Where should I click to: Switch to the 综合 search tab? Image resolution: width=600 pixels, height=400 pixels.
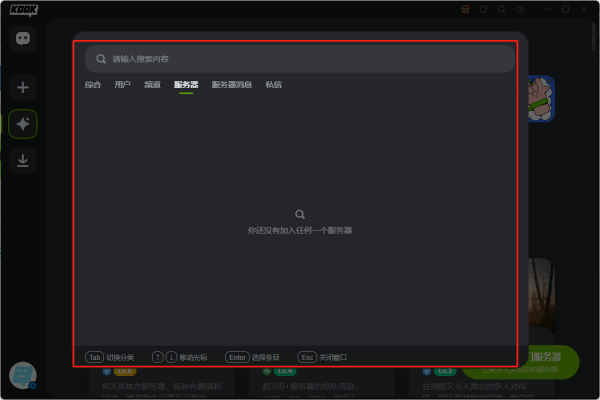93,85
